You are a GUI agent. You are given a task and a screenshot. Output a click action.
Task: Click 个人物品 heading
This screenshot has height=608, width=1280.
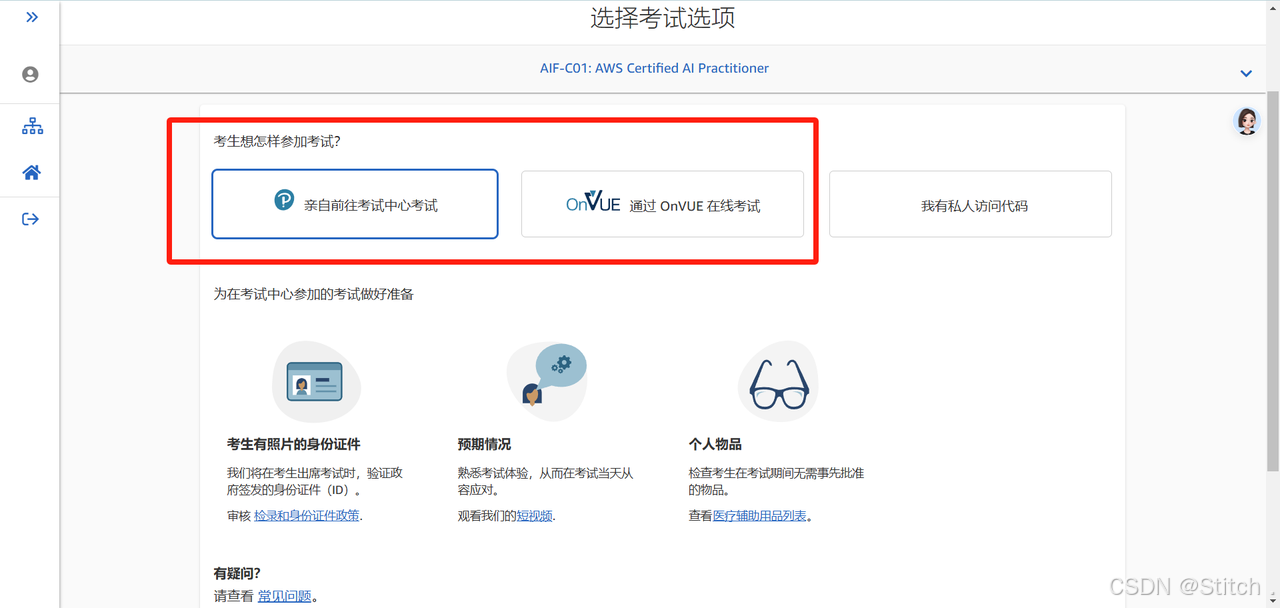pyautogui.click(x=715, y=444)
